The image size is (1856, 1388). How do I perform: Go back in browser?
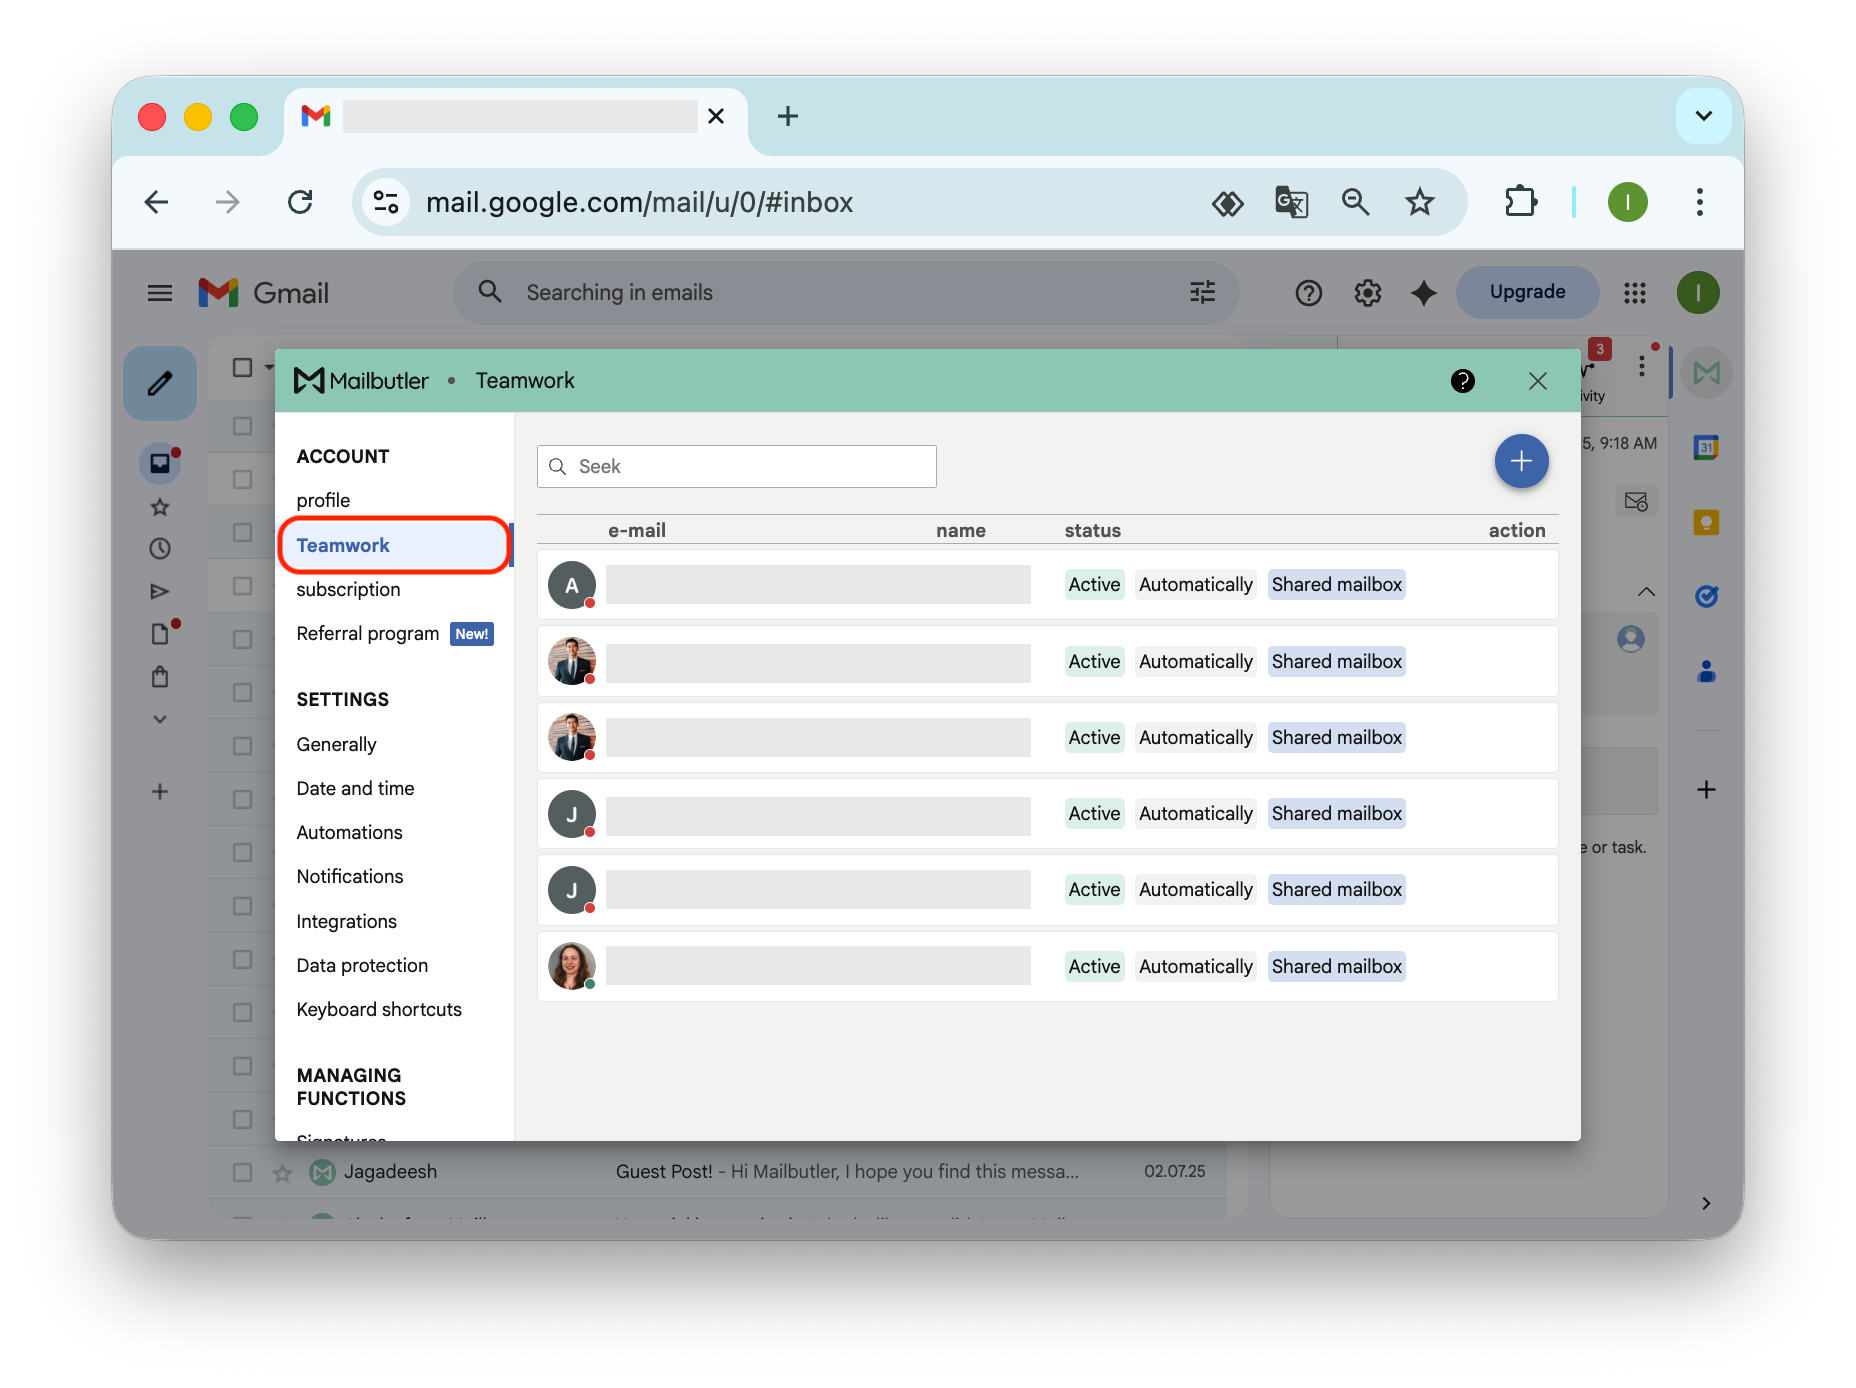click(157, 202)
